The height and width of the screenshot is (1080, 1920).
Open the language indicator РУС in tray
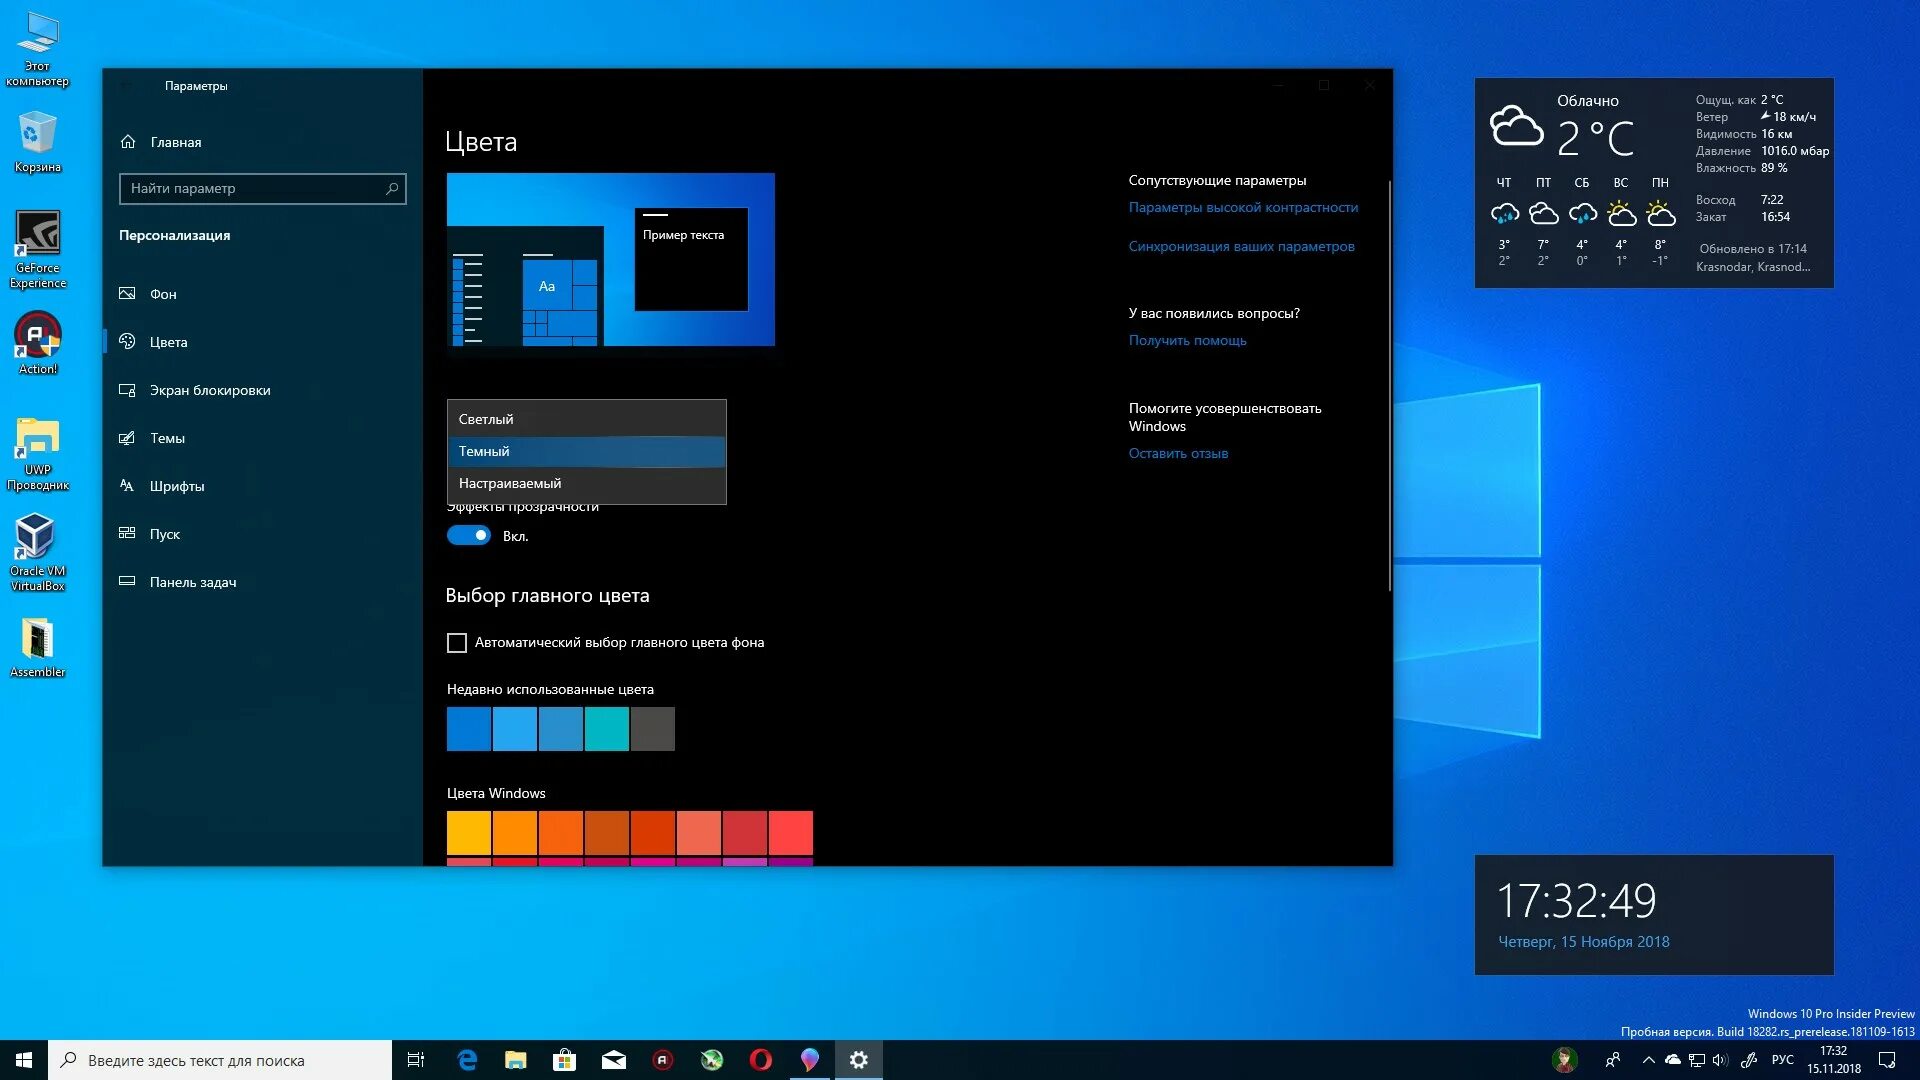1782,1060
